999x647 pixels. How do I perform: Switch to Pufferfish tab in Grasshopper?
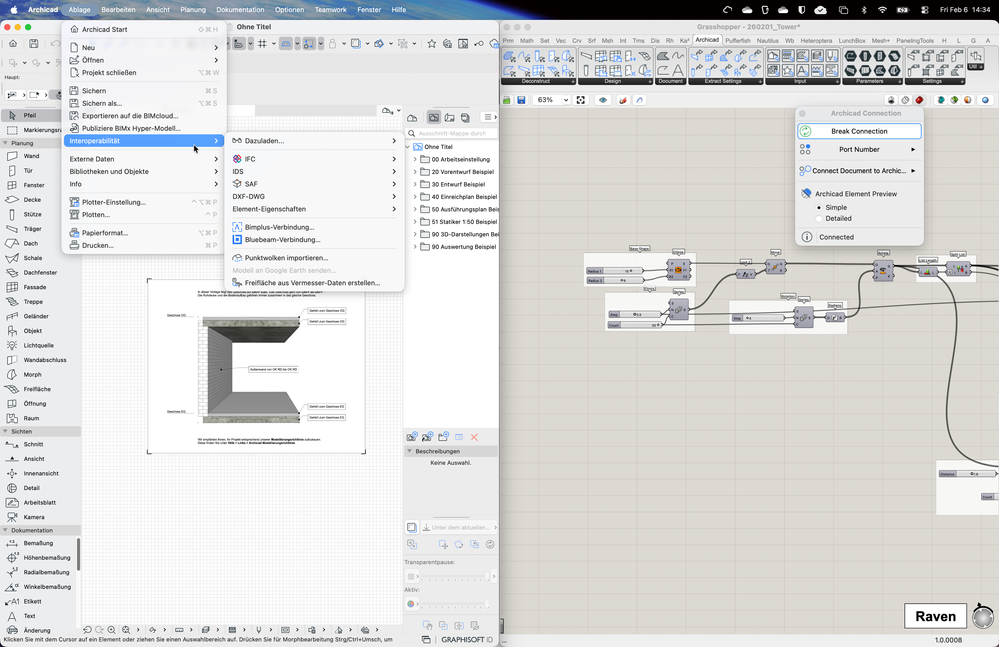[x=738, y=40]
